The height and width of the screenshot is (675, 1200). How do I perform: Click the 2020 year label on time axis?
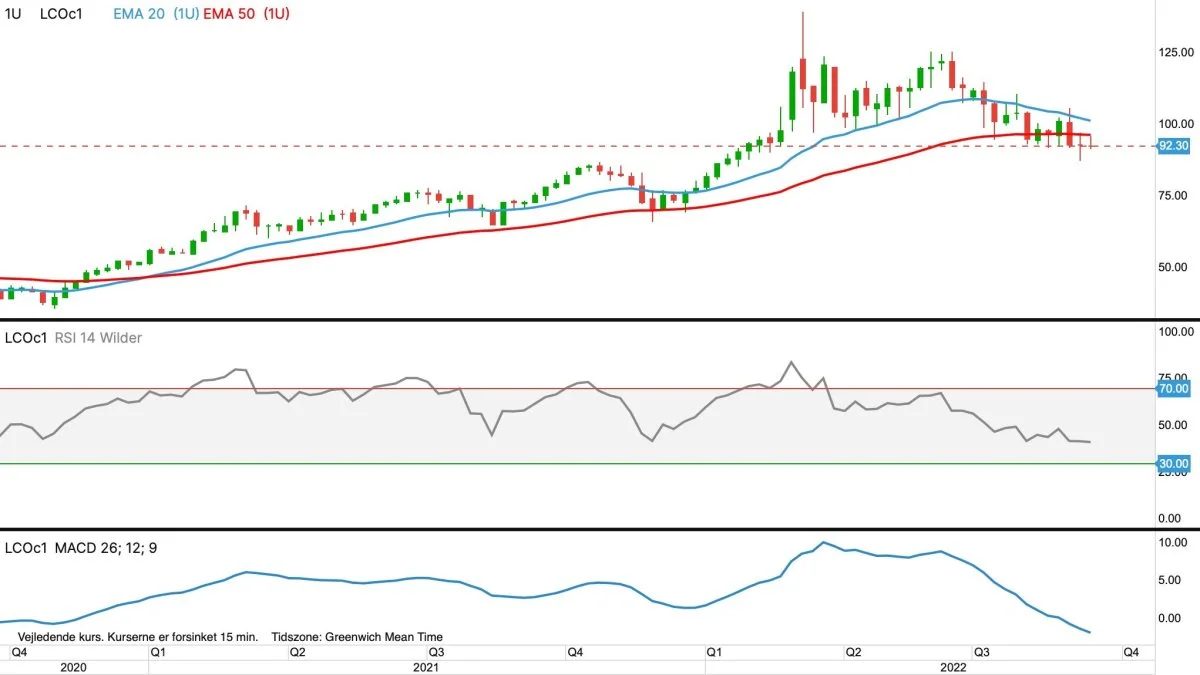click(74, 666)
